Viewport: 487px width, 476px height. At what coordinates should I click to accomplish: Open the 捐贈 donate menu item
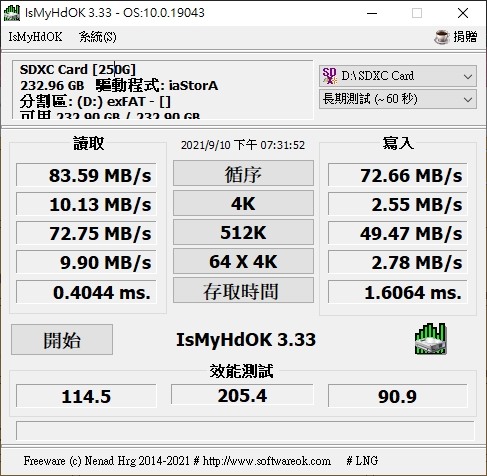click(465, 37)
